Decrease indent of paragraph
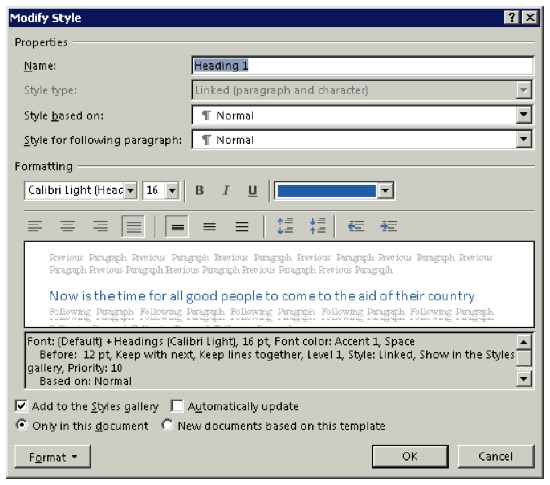The image size is (550, 485). click(x=356, y=226)
